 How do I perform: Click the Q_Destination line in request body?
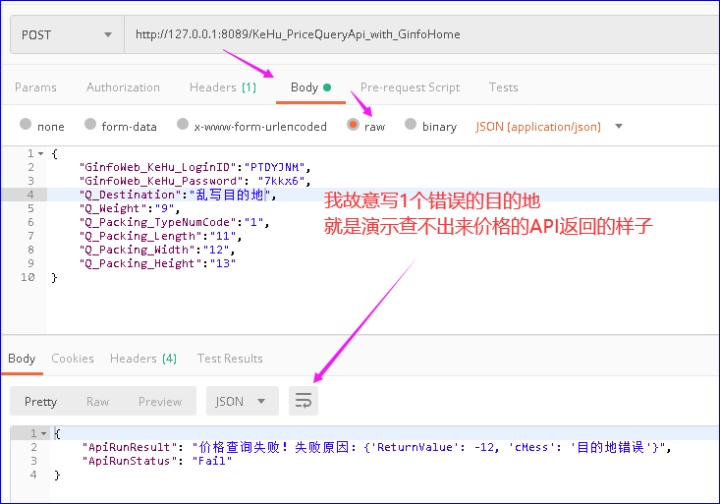178,195
